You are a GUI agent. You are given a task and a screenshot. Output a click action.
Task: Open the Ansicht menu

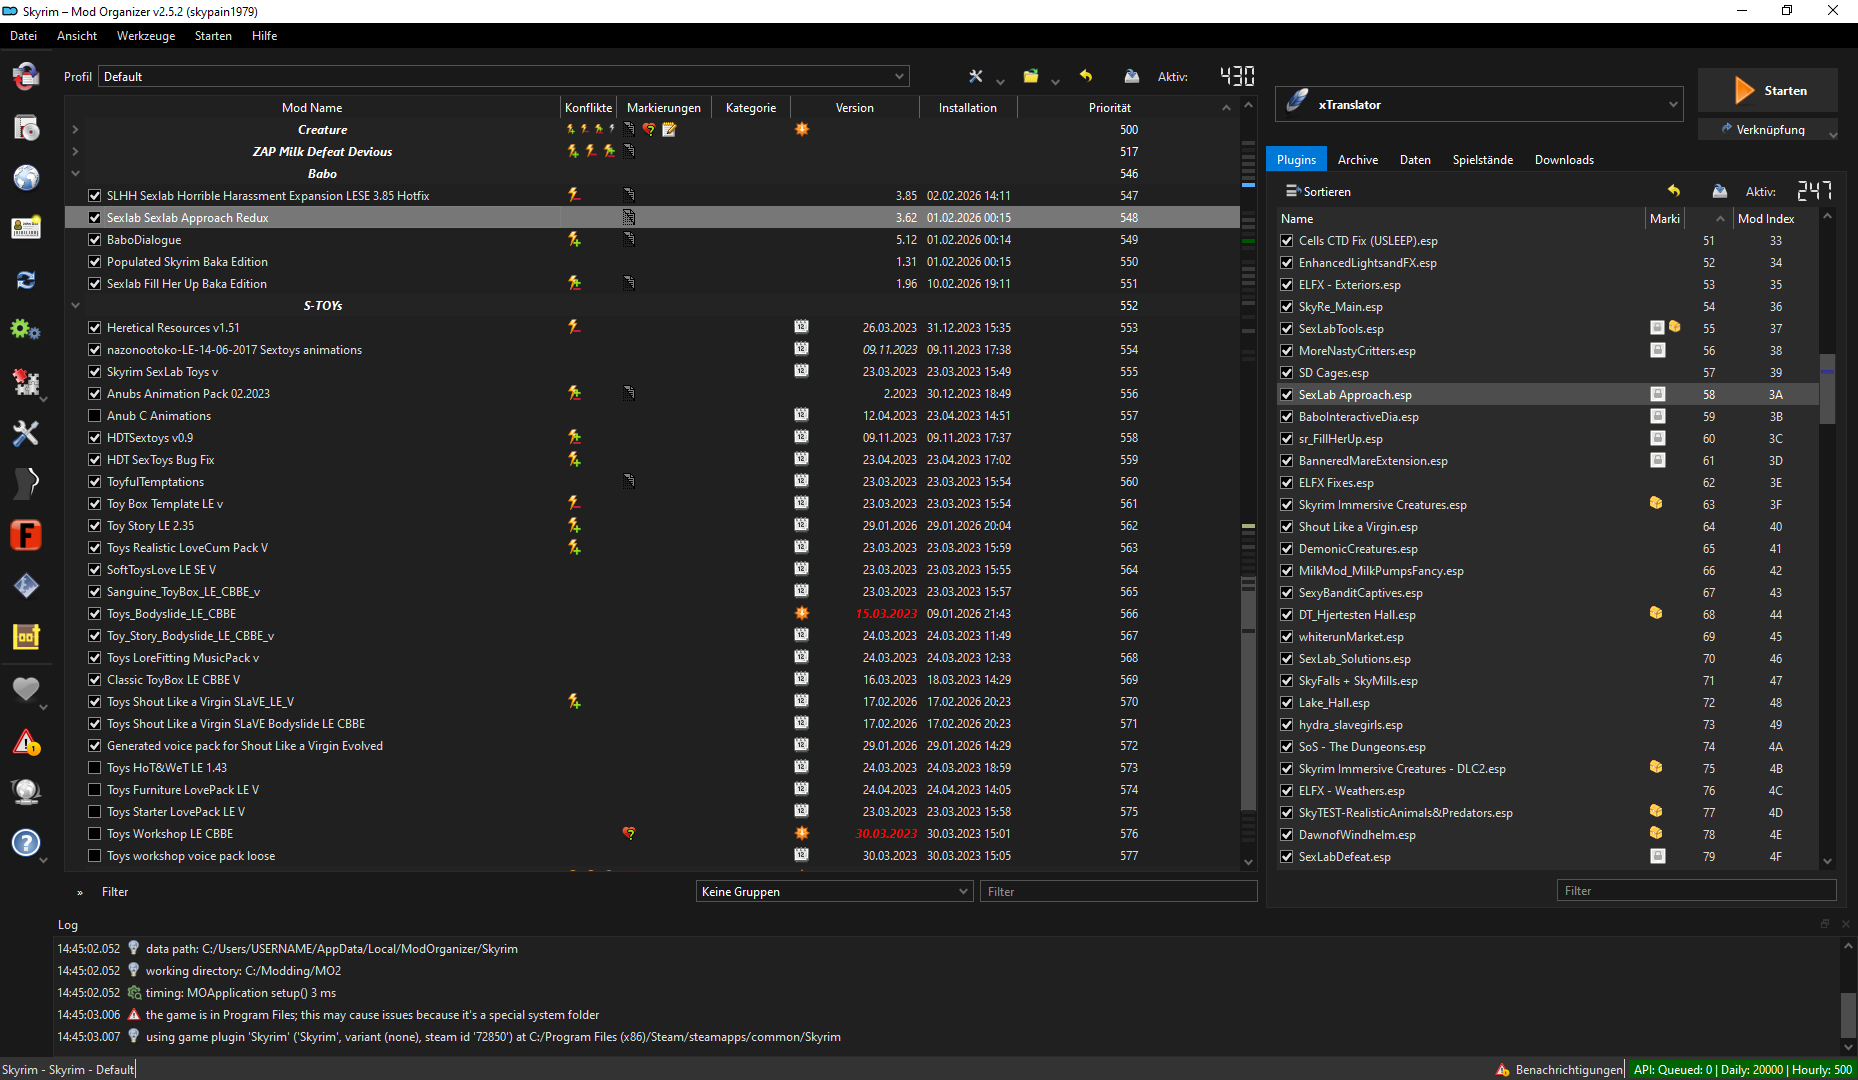pos(77,36)
